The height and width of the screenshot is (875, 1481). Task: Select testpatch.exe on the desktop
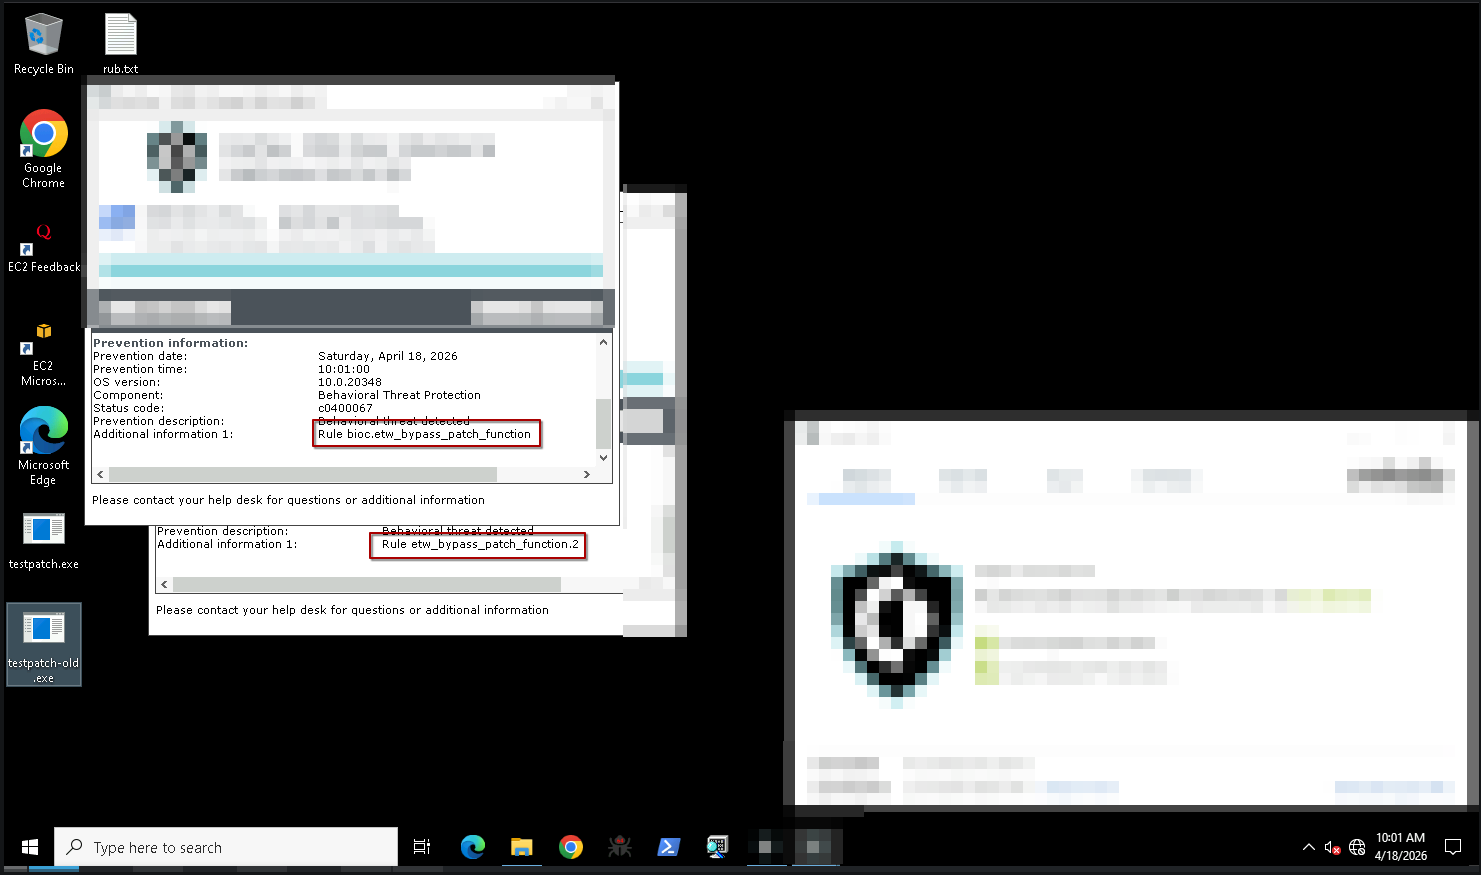click(x=43, y=540)
